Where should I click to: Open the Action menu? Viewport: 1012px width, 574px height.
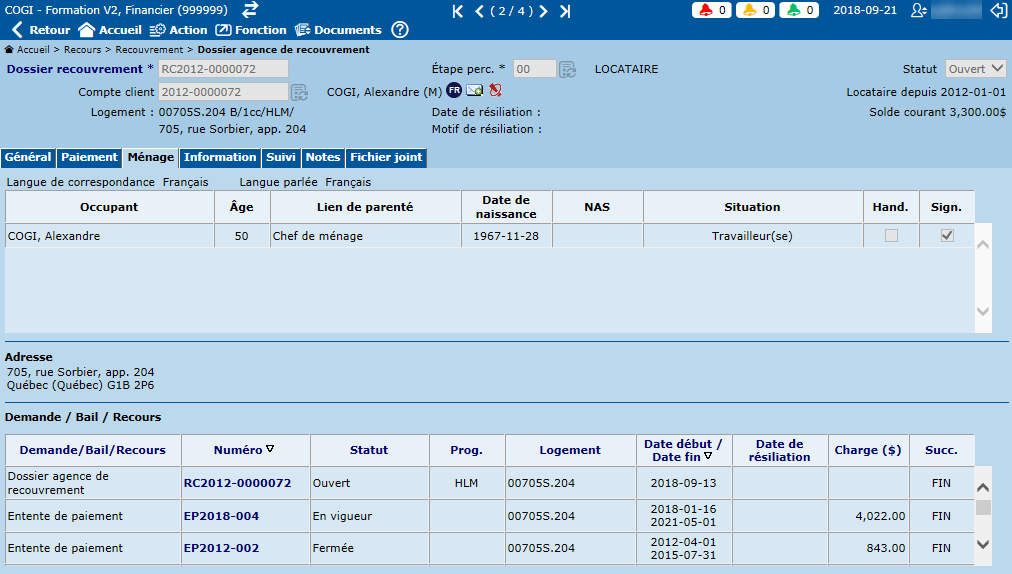tap(180, 30)
